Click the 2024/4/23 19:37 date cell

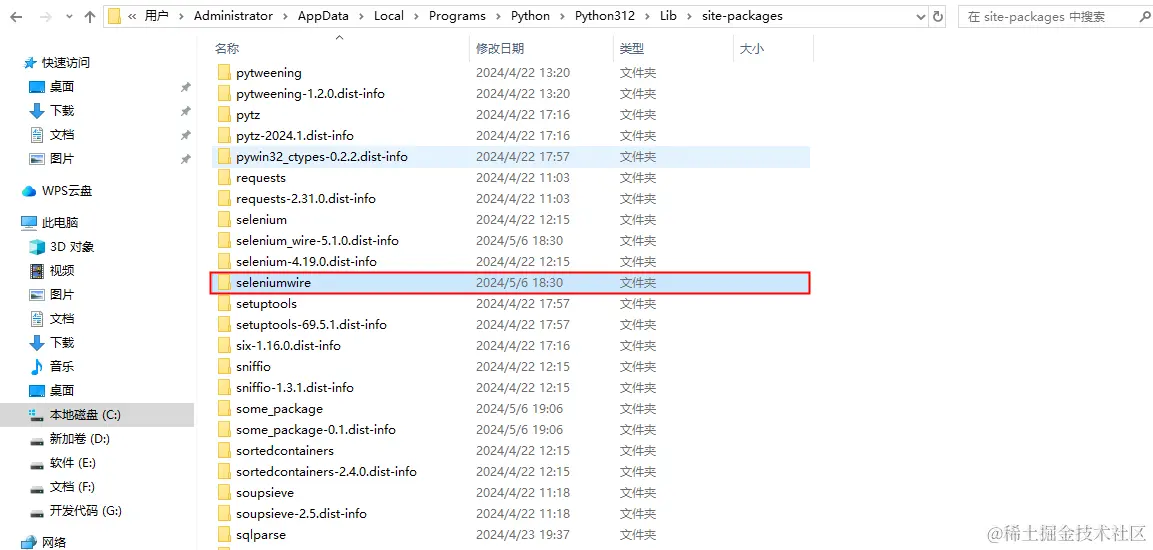[x=523, y=535]
